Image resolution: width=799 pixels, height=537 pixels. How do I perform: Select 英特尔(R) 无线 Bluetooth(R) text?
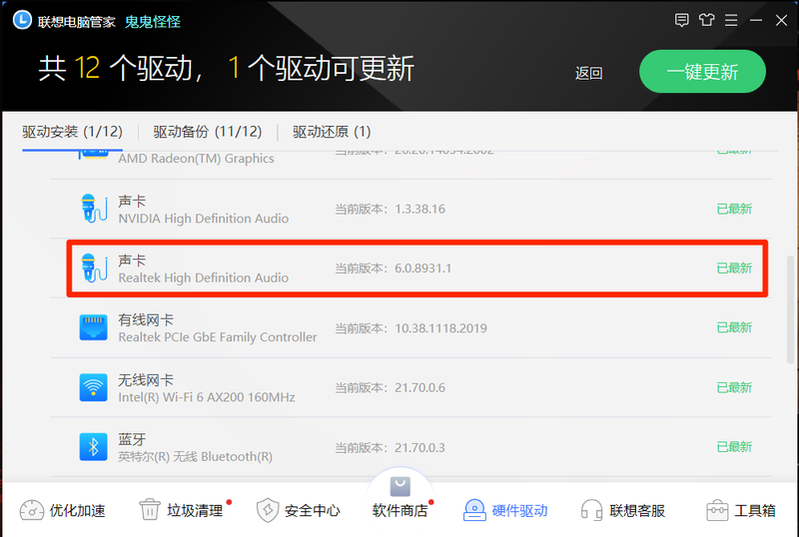pos(195,457)
